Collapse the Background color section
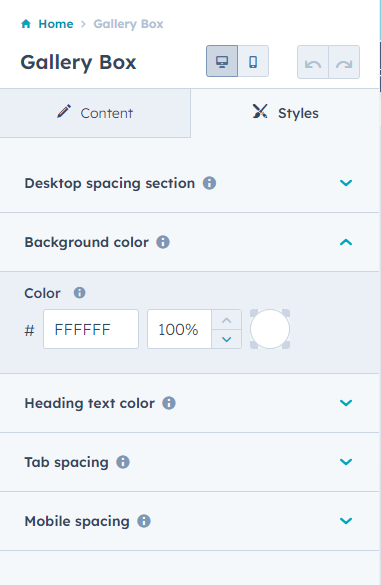Screen dimensions: 381x585 346,242
